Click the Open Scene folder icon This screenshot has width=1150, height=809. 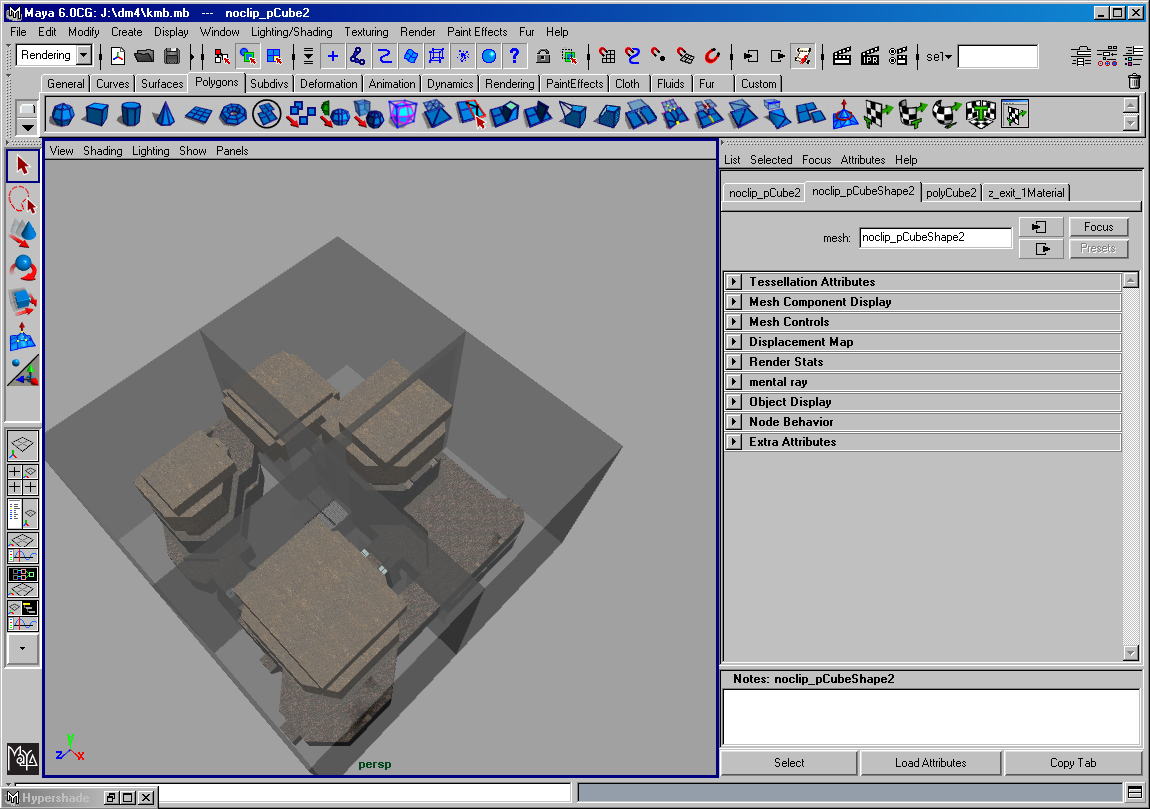144,56
